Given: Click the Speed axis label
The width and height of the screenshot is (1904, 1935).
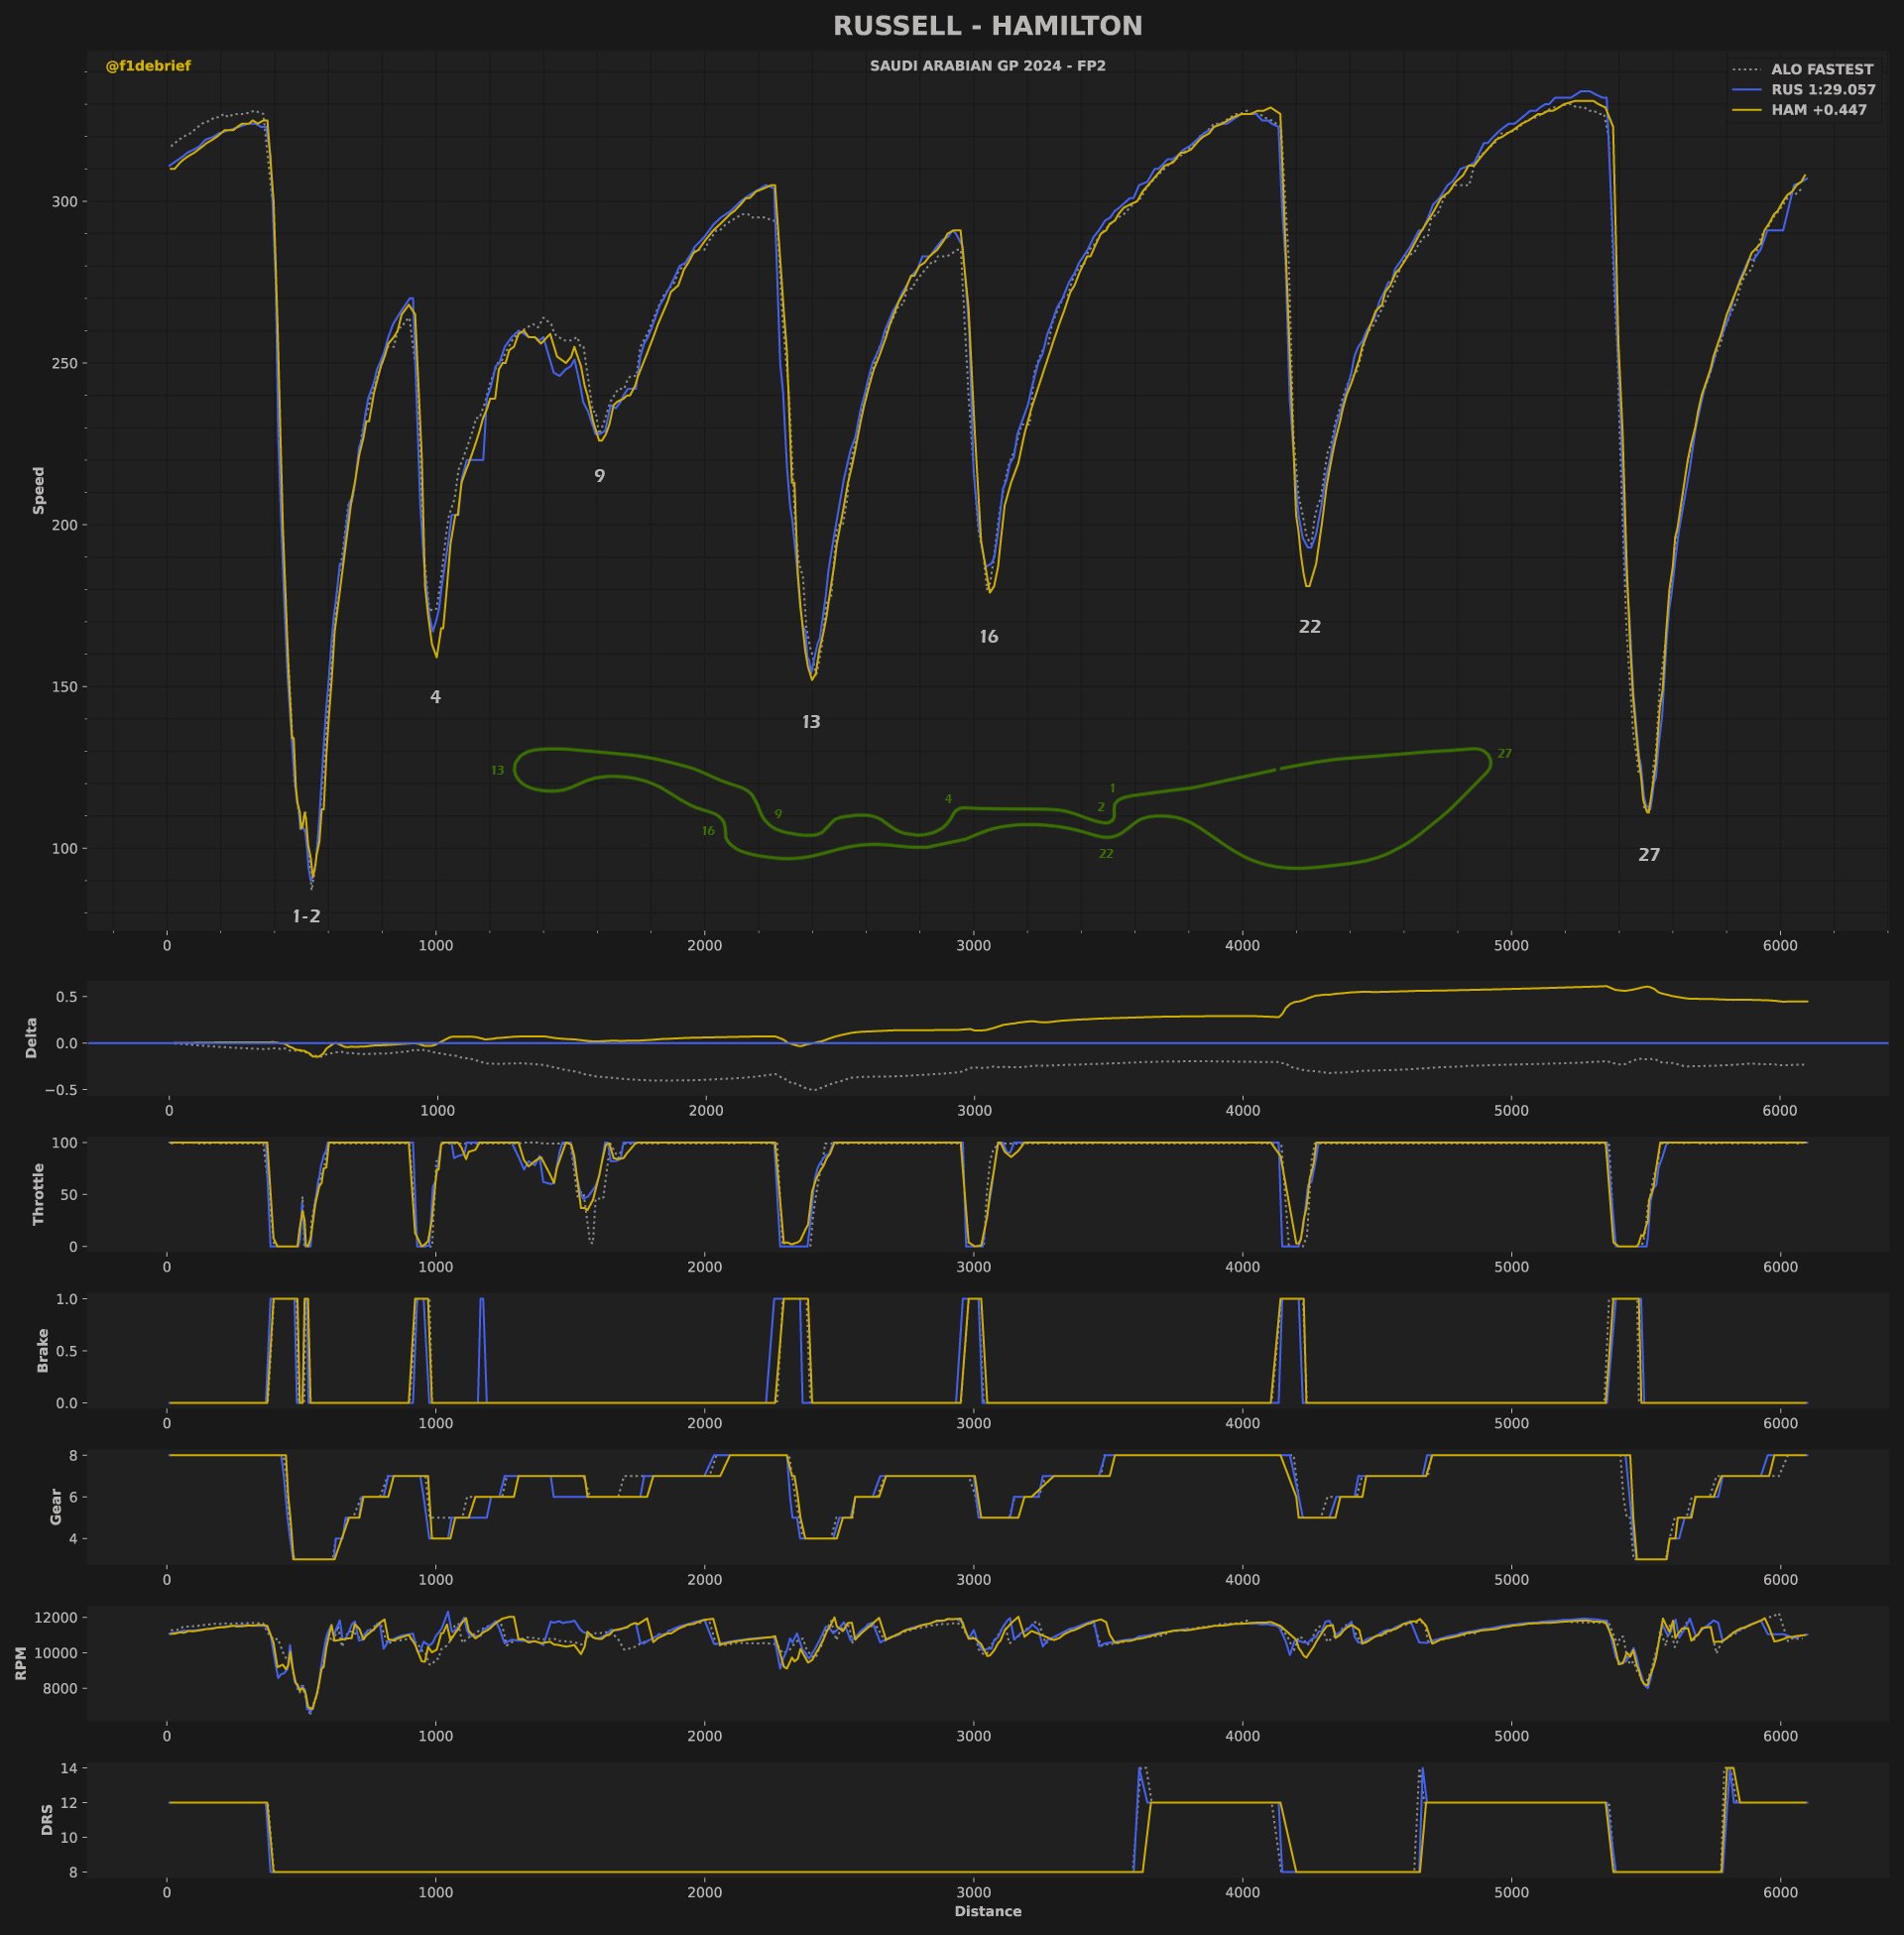Looking at the screenshot, I should (39, 490).
